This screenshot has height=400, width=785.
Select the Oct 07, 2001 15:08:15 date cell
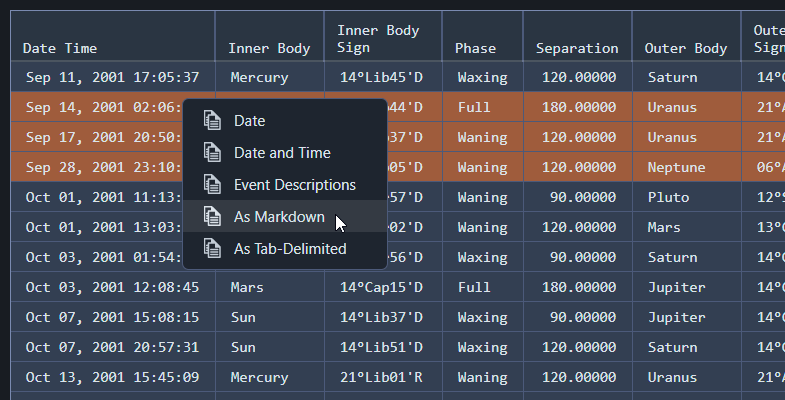[x=113, y=317]
